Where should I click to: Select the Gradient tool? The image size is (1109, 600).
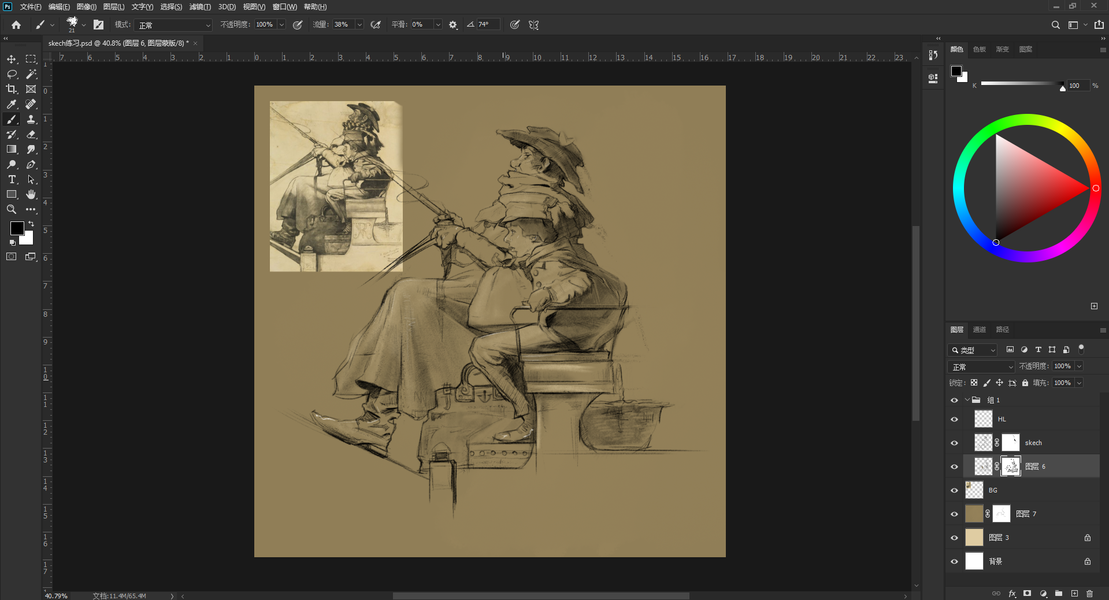pos(11,149)
